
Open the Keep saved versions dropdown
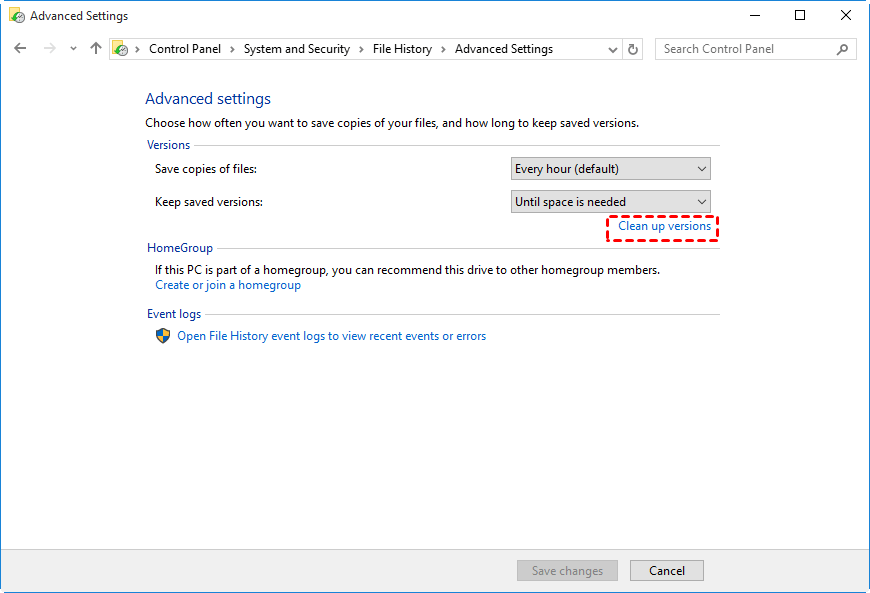click(610, 202)
